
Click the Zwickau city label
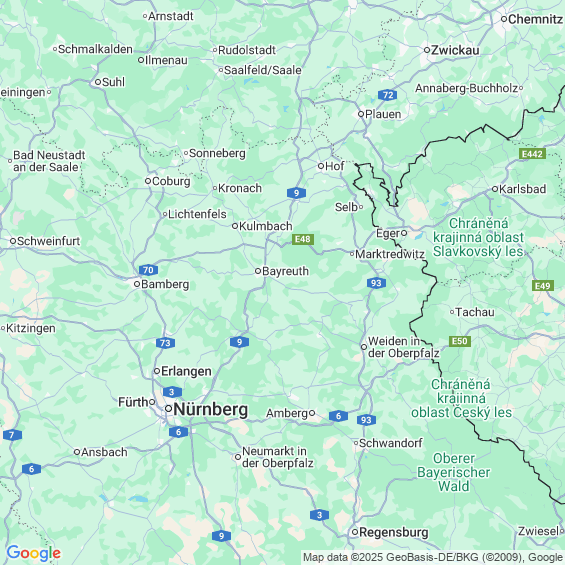455,50
